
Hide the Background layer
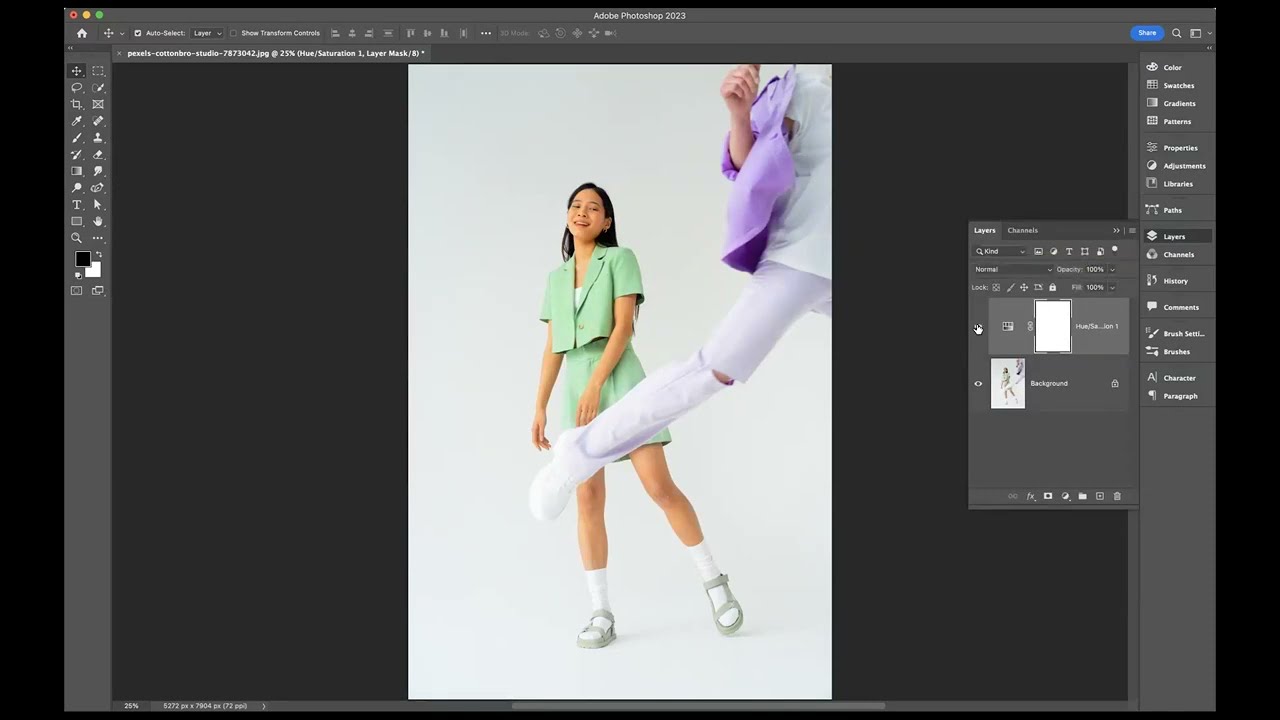pos(978,384)
